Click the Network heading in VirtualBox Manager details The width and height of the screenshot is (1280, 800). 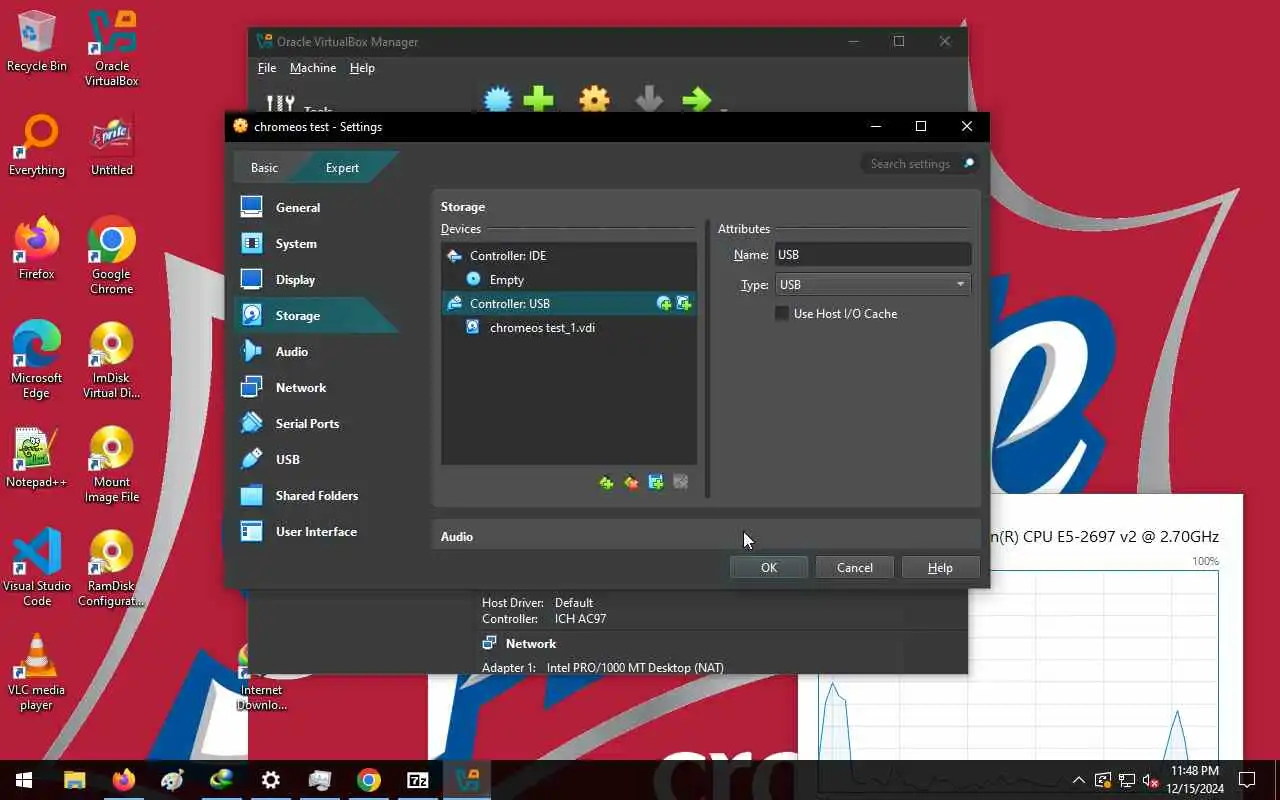[530, 644]
